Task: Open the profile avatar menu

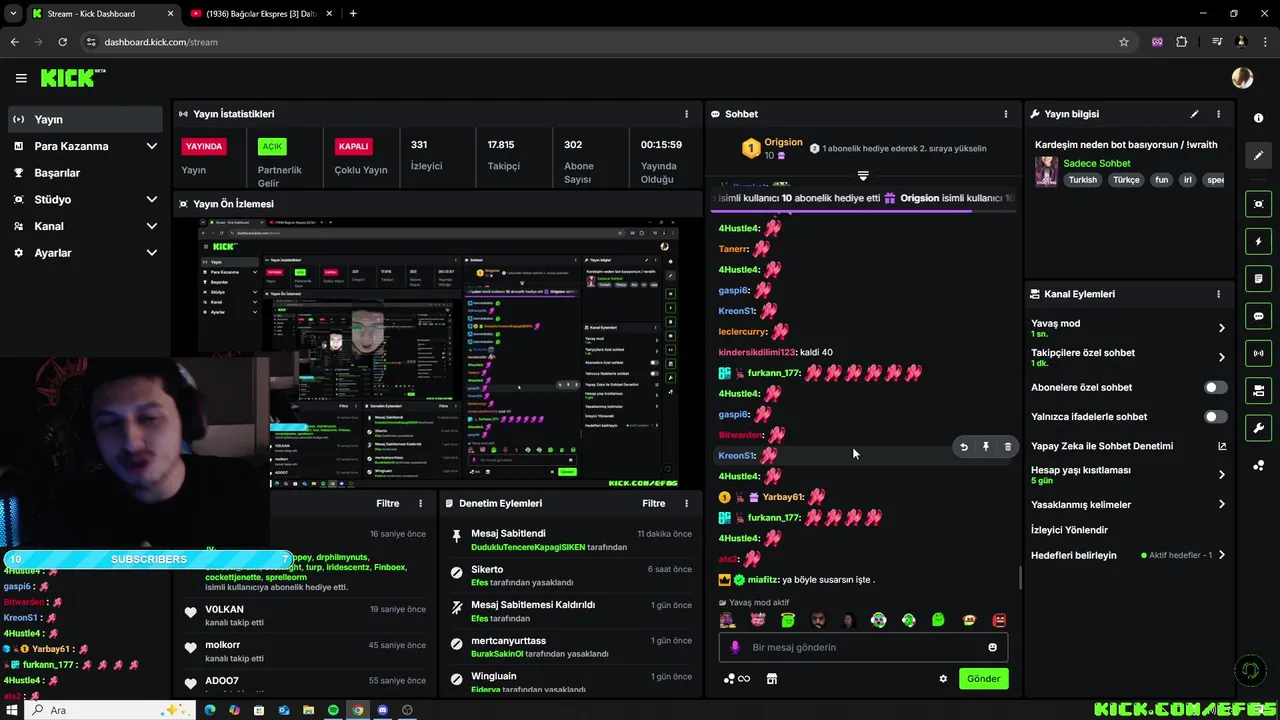Action: (1242, 78)
